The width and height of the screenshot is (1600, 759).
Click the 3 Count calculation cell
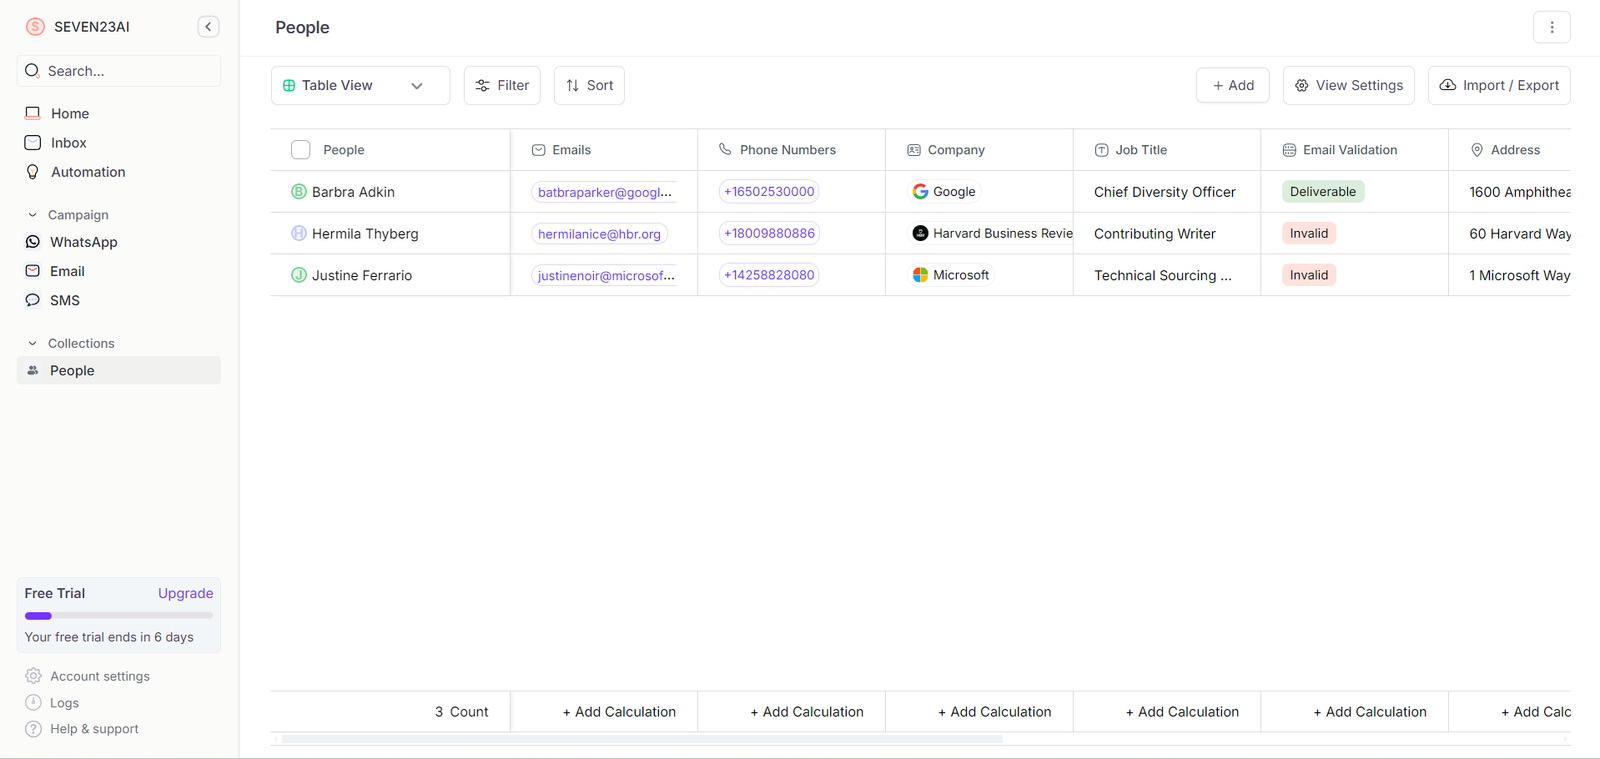click(390, 712)
